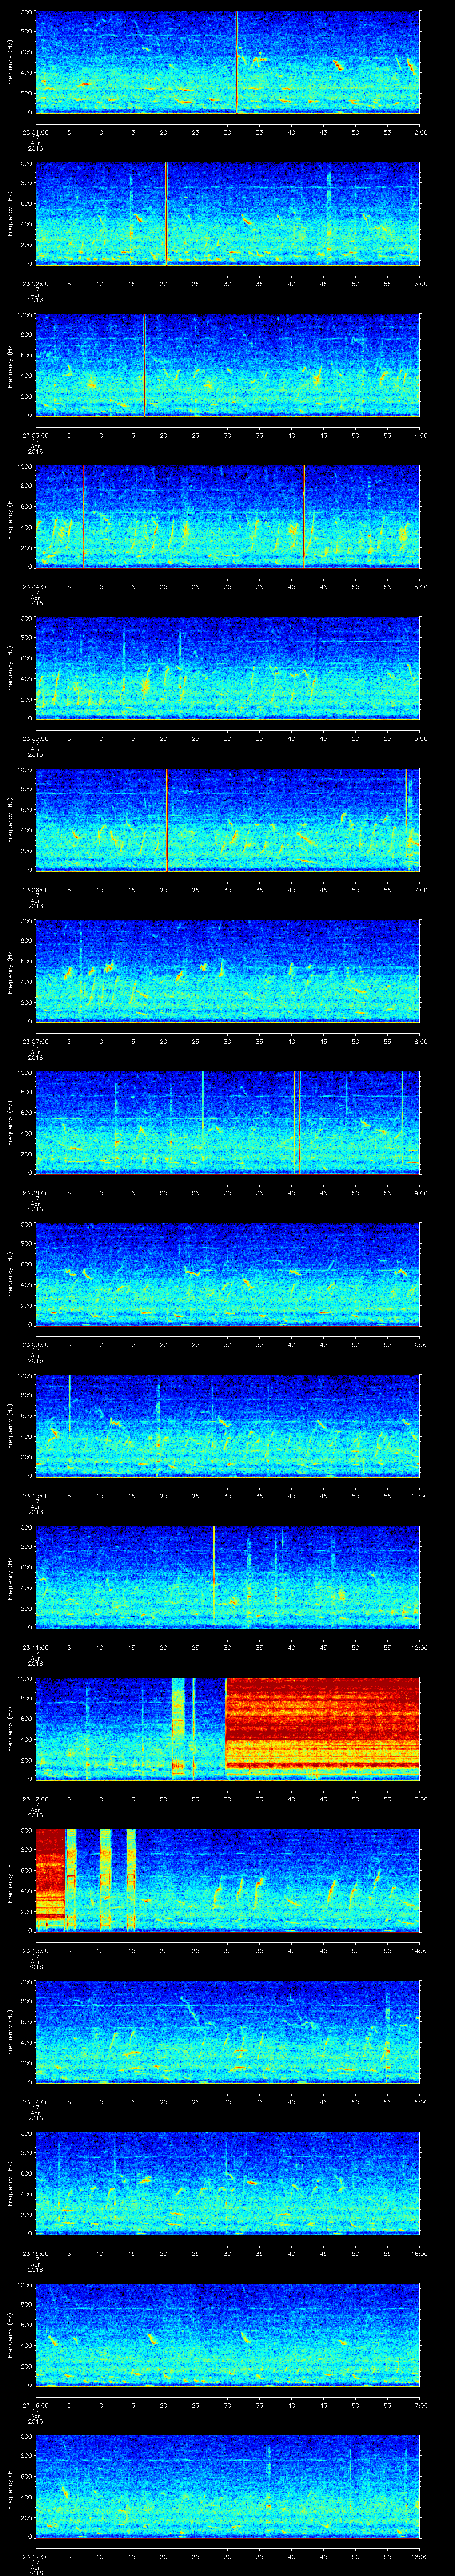The image size is (455, 2576).
Task: Click the 23:03:00 start time label
Action: point(36,435)
